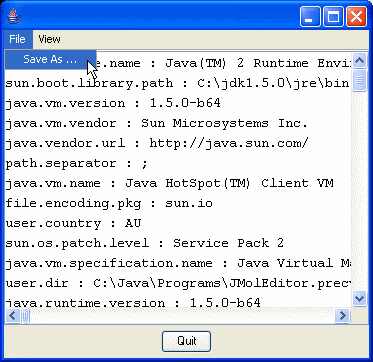Screen dimensions: 373x362
Task: Open the File menu
Action: pos(18,39)
